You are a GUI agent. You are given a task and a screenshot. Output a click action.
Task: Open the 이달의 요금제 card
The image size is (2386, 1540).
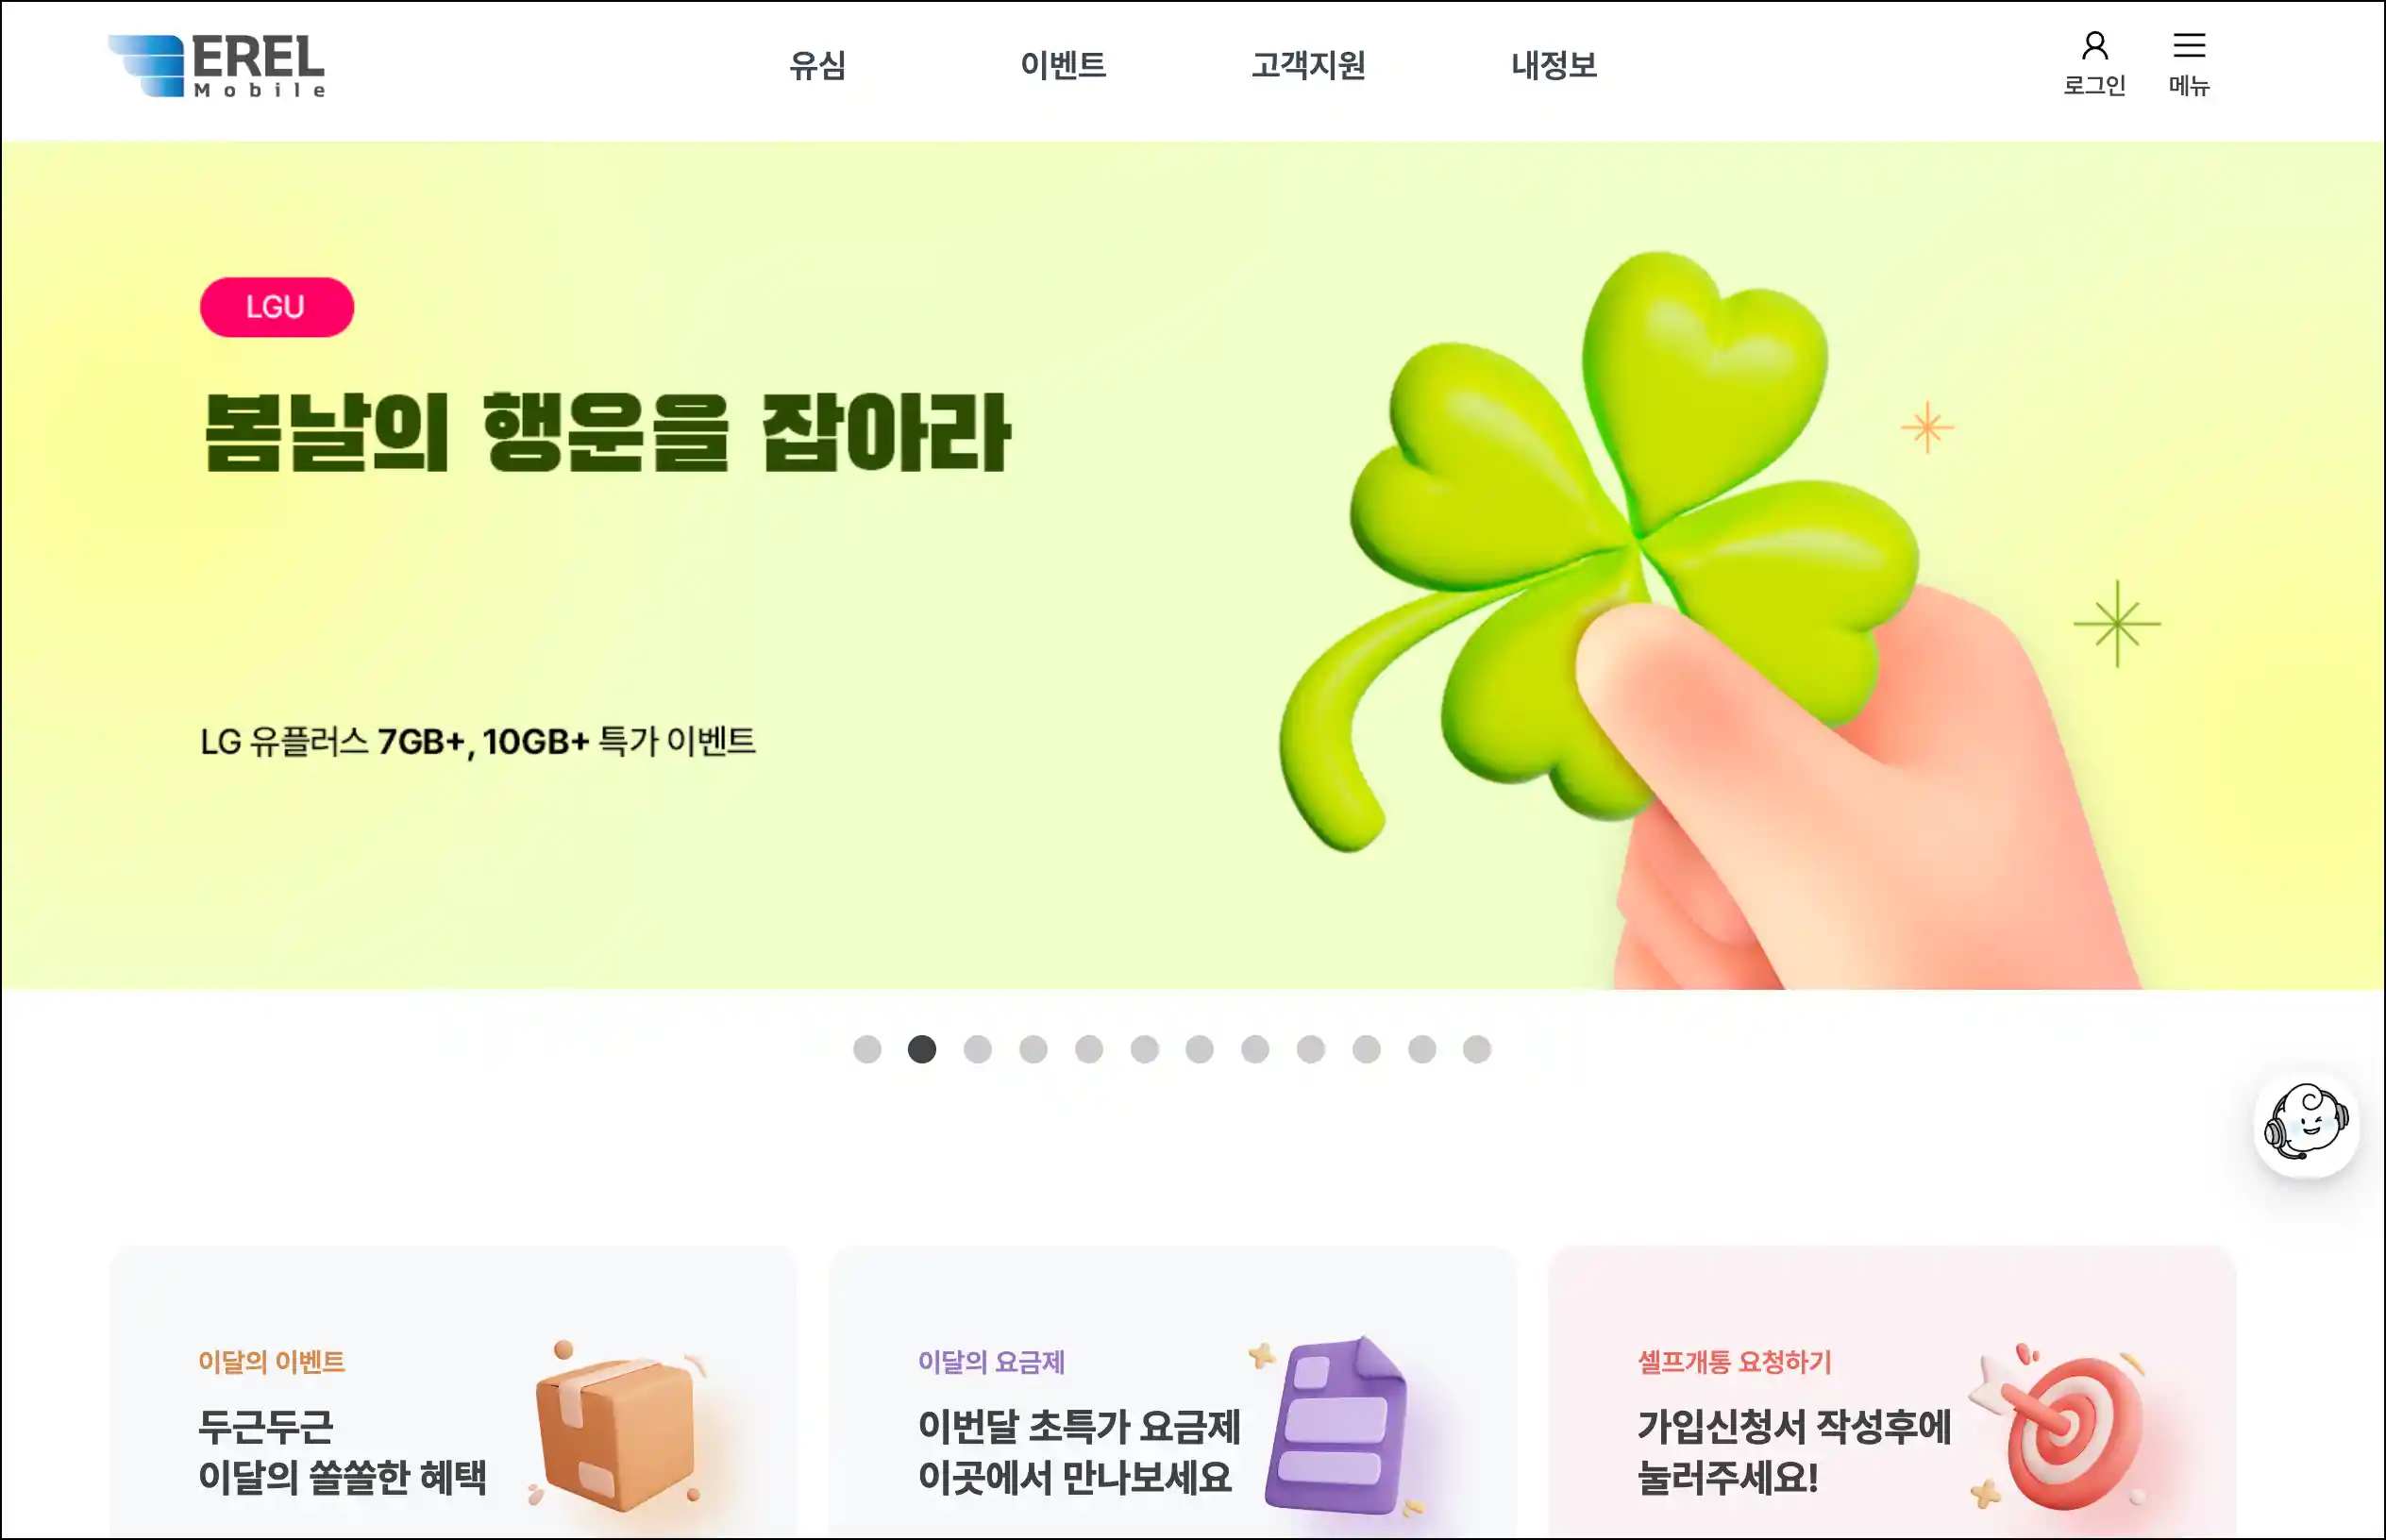tap(1172, 1392)
